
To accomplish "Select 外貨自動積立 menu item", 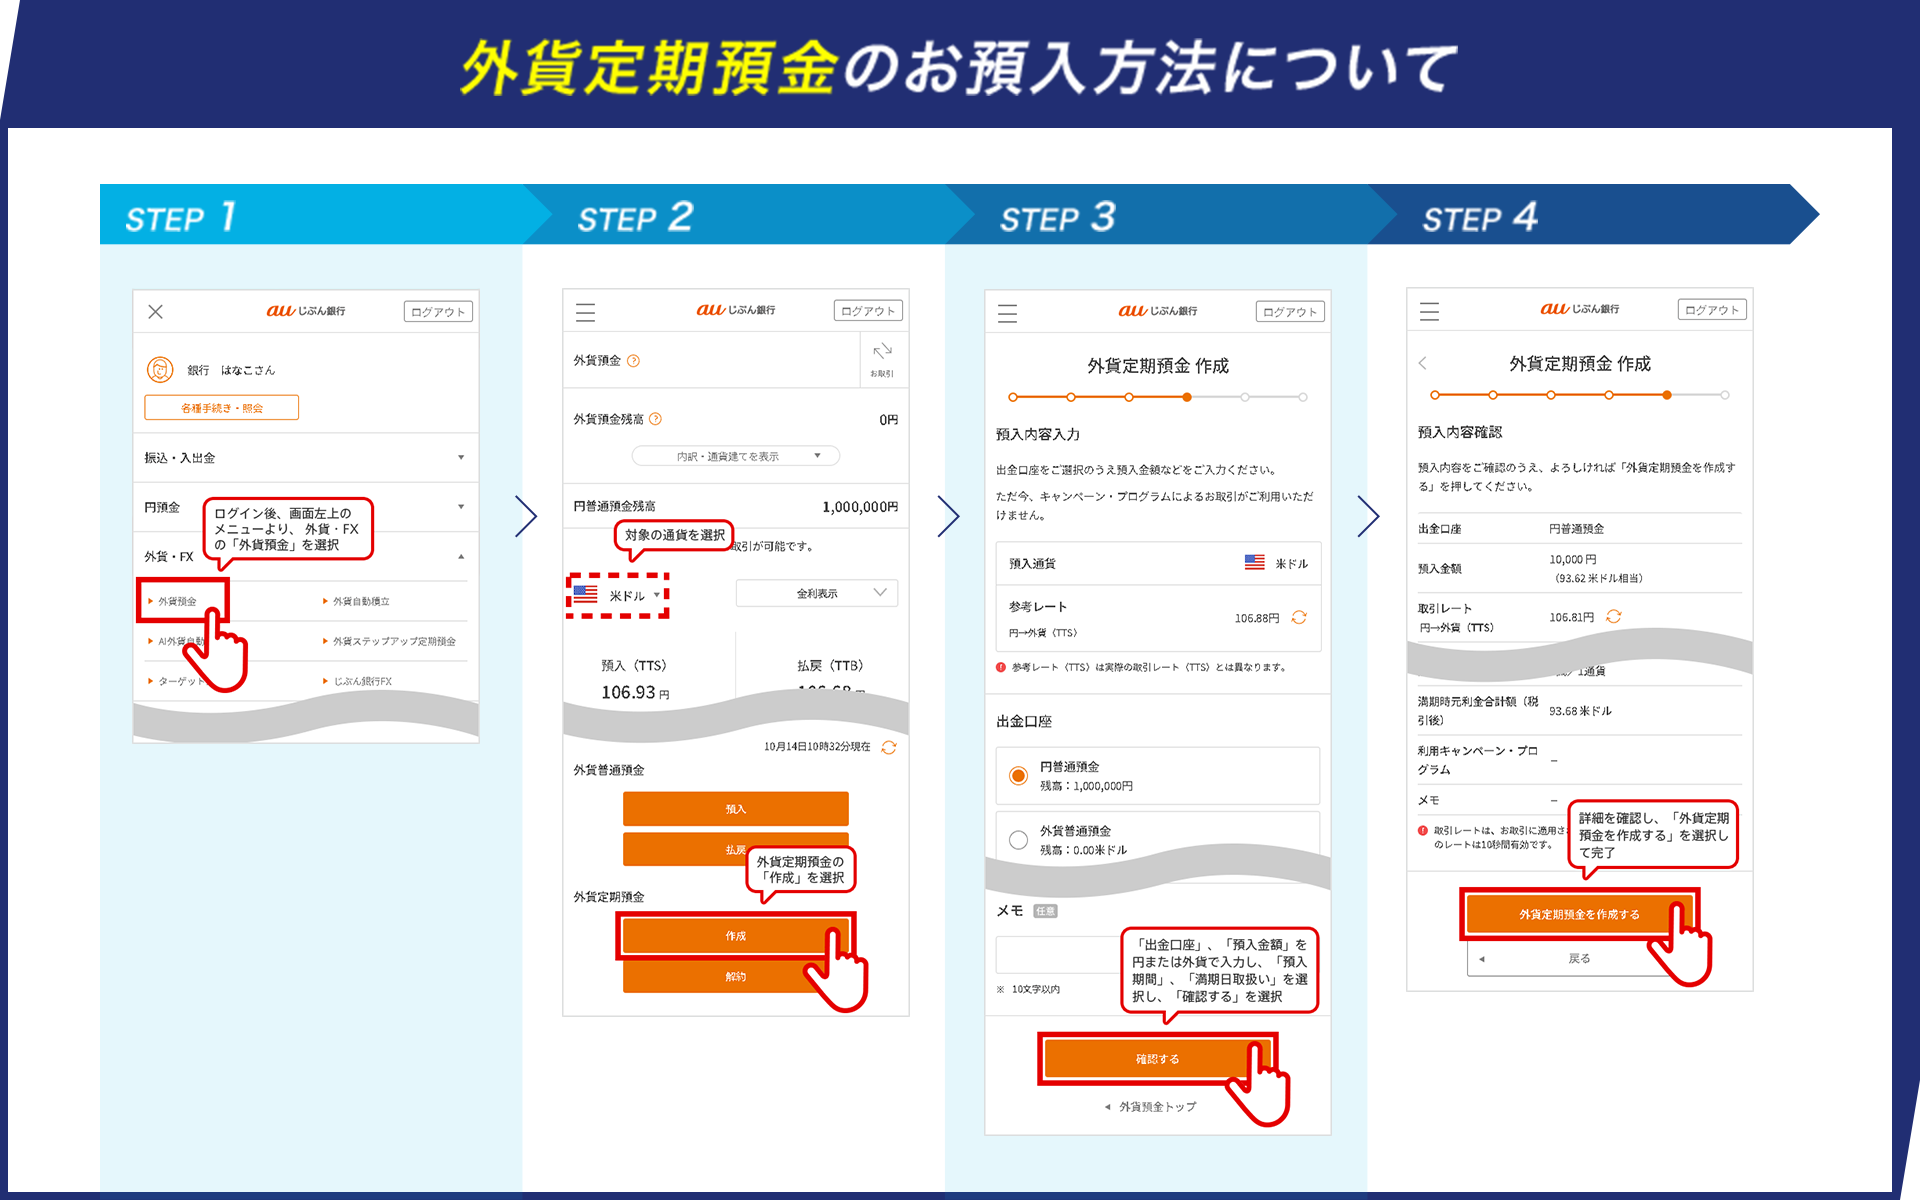I will (360, 601).
